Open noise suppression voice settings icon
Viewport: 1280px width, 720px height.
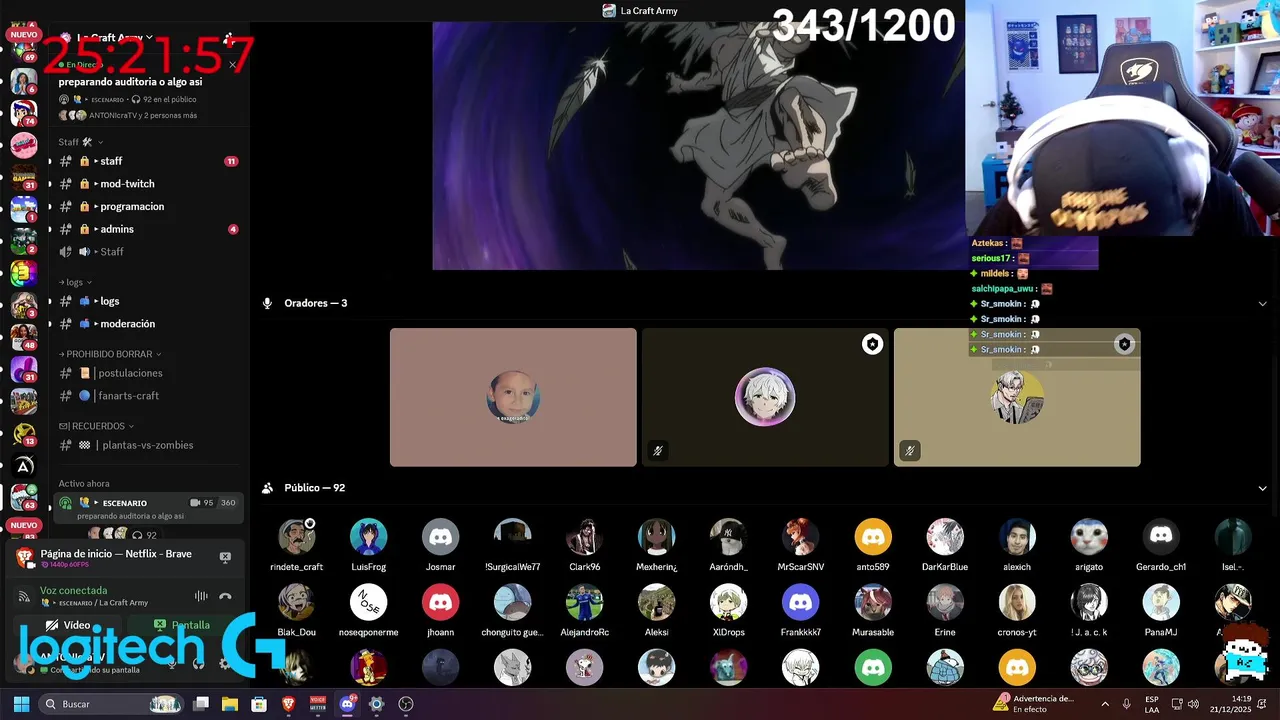(201, 596)
